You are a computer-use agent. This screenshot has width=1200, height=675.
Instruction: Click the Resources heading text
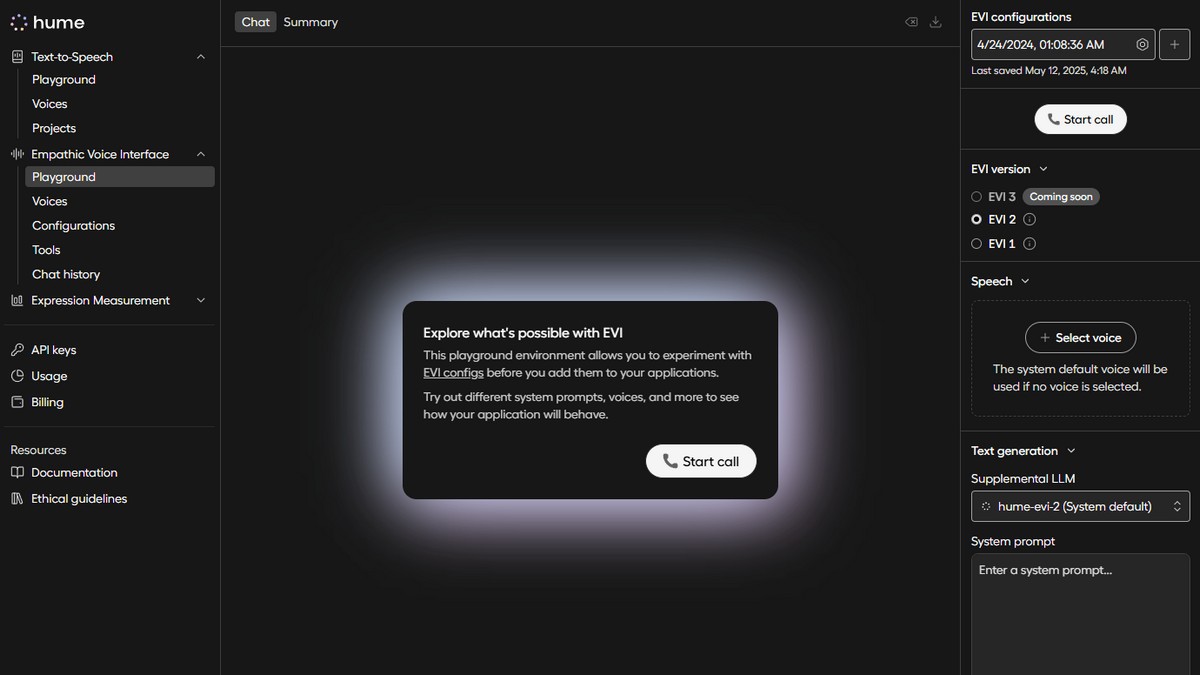pyautogui.click(x=39, y=450)
